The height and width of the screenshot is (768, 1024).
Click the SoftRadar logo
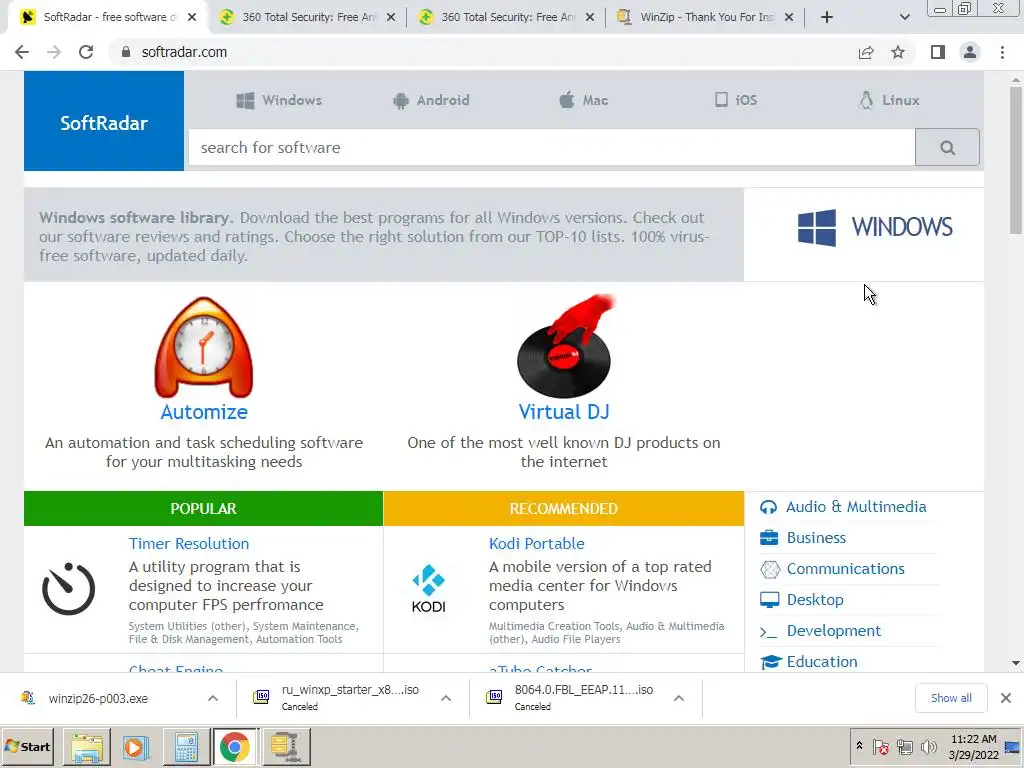tap(104, 121)
